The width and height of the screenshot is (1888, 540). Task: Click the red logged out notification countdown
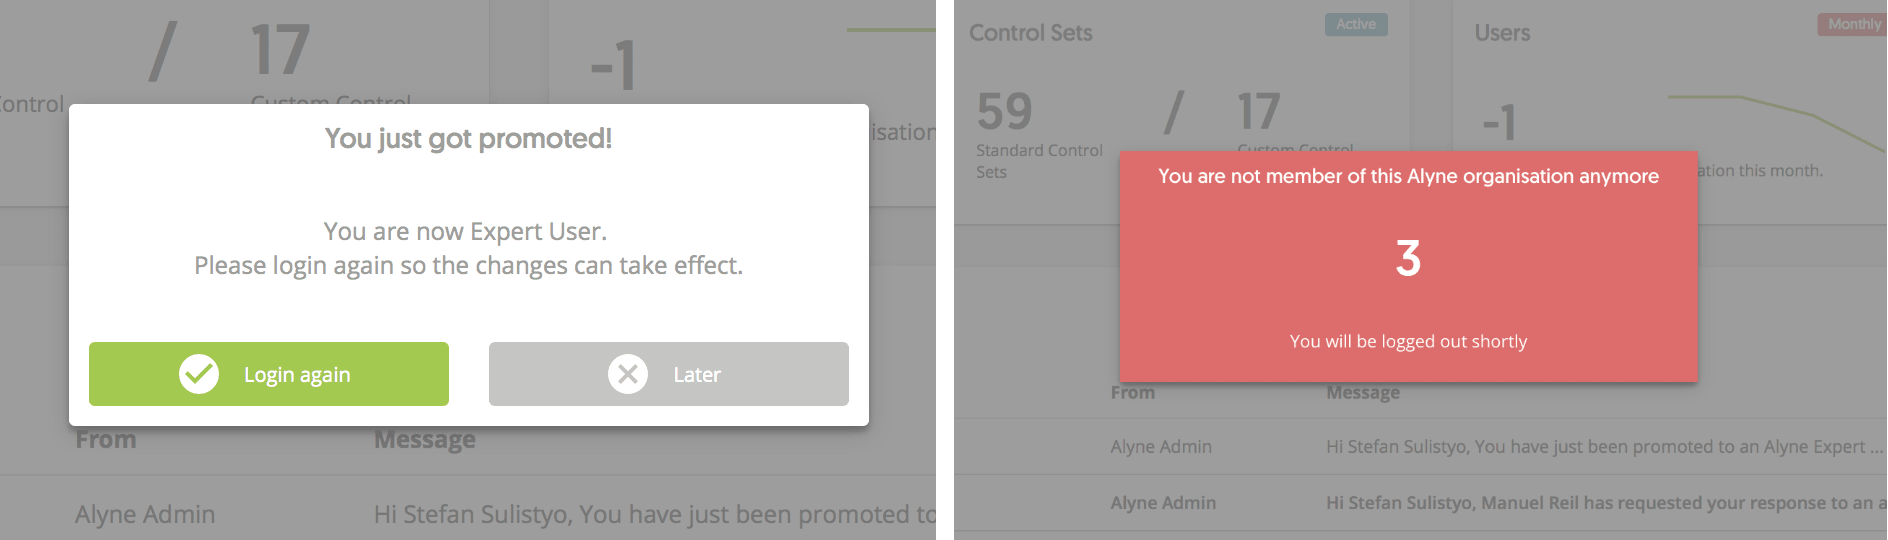tap(1408, 258)
